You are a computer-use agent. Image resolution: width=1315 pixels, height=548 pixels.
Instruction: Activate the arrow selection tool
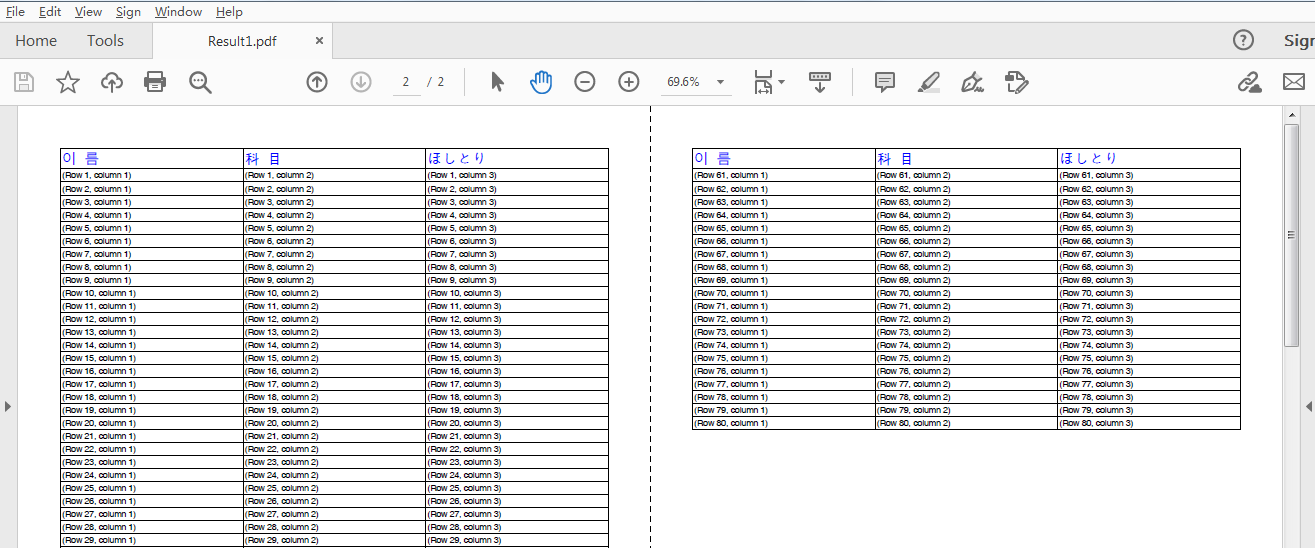(497, 82)
